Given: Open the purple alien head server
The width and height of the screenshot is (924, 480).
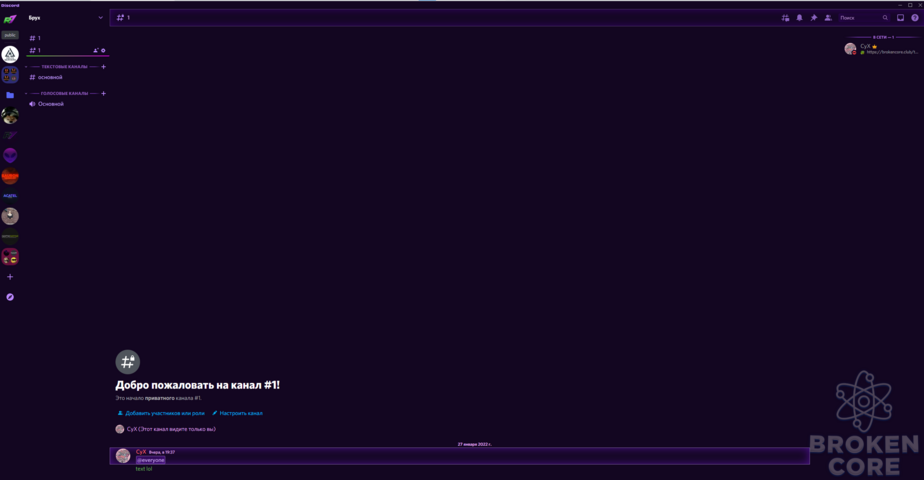Looking at the screenshot, I should click(10, 155).
